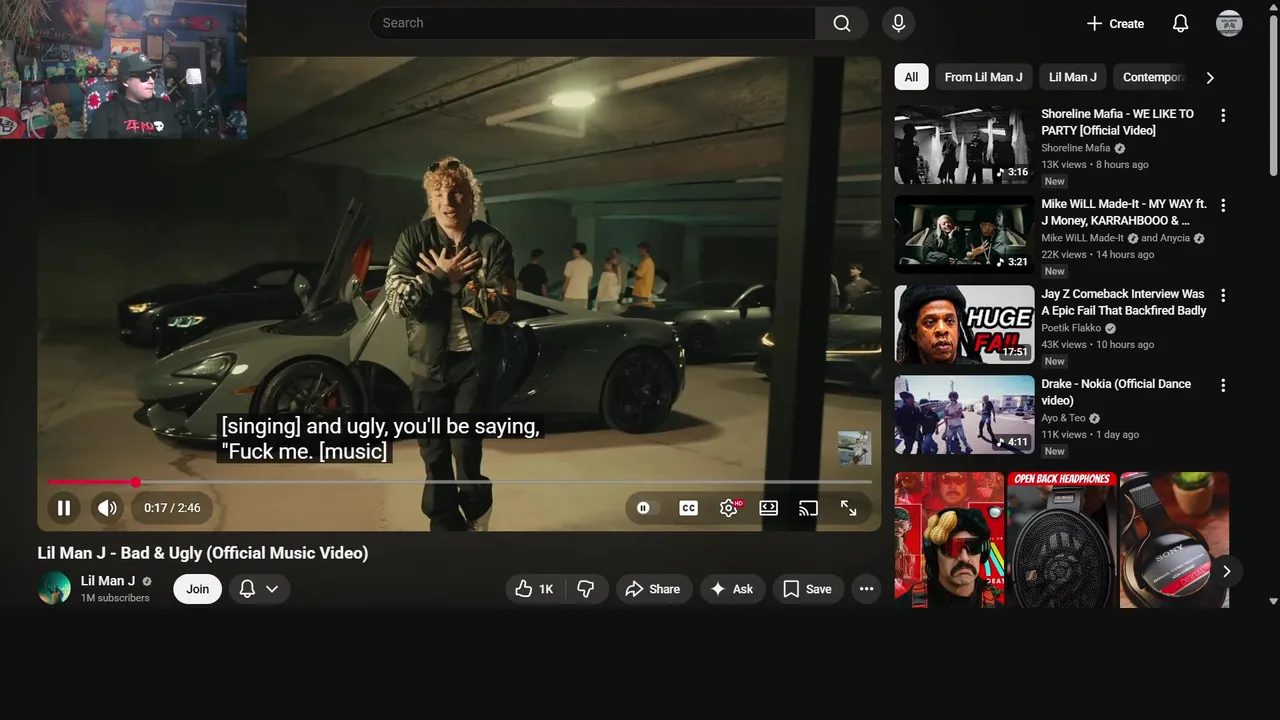Dislike the video with thumbs down
The height and width of the screenshot is (720, 1280).
[x=586, y=589]
